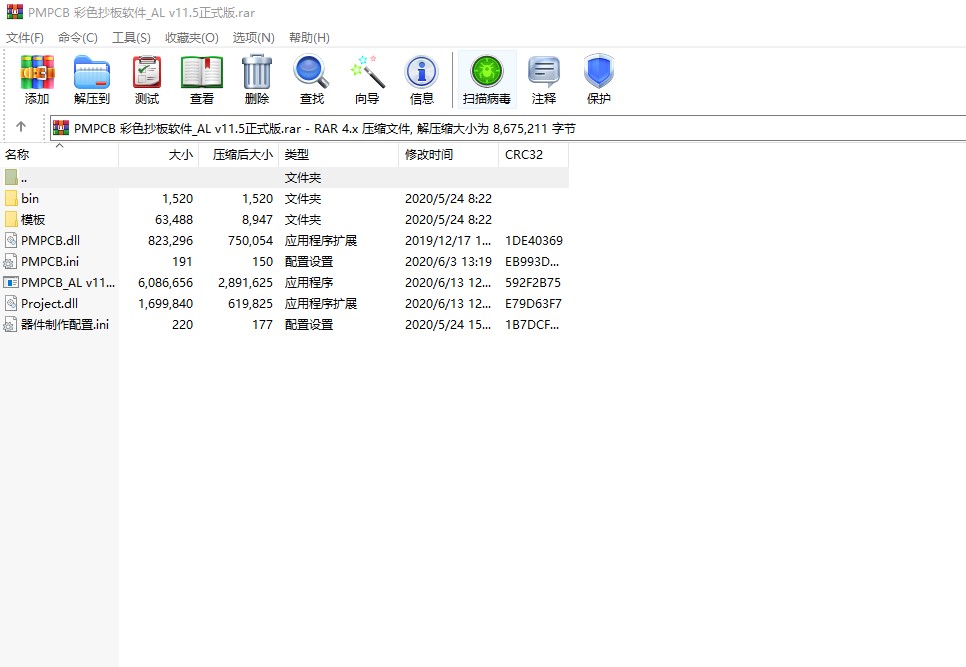This screenshot has height=667, width=966.
Task: Open the View (查看) book icon
Action: point(201,73)
